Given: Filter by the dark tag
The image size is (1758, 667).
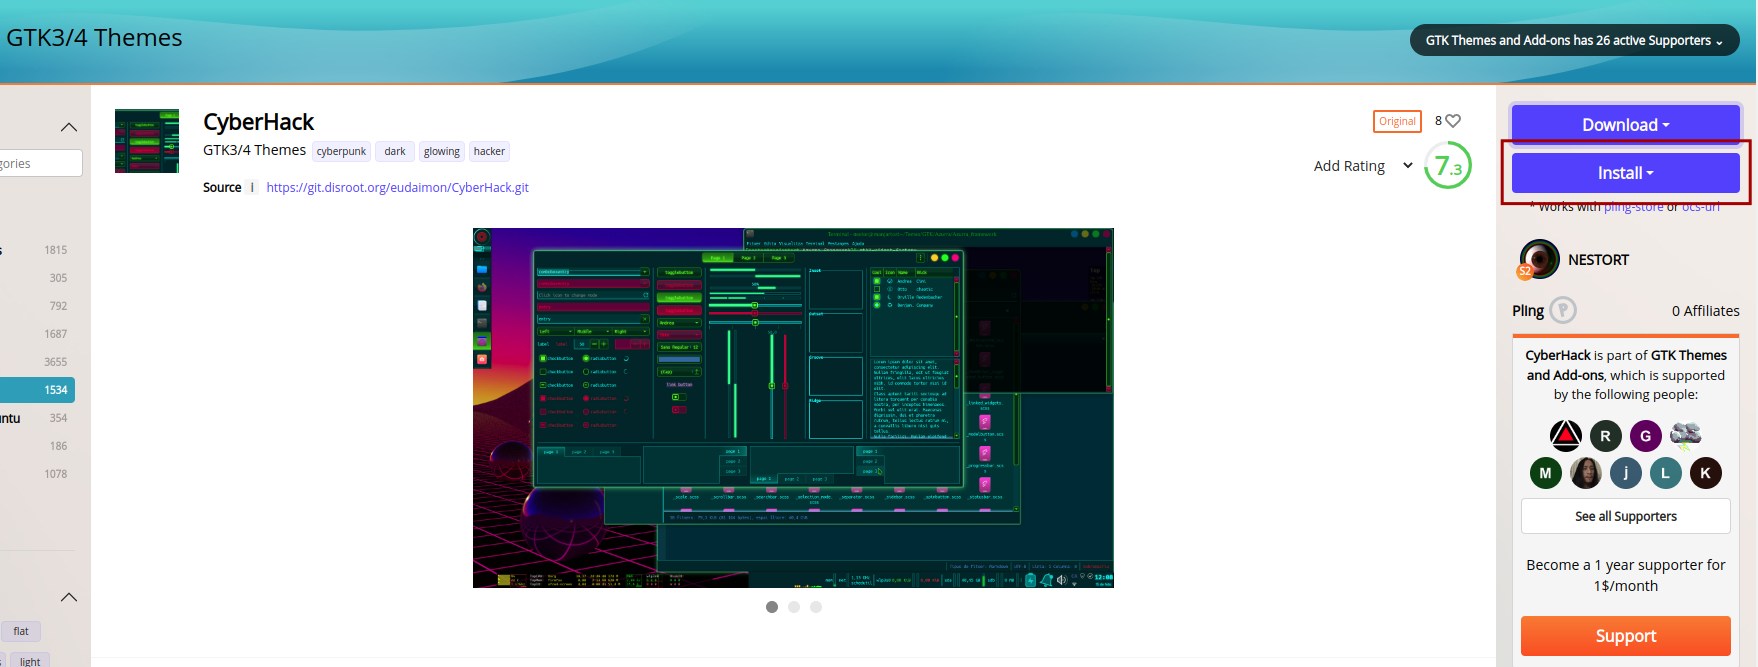Looking at the screenshot, I should point(395,152).
